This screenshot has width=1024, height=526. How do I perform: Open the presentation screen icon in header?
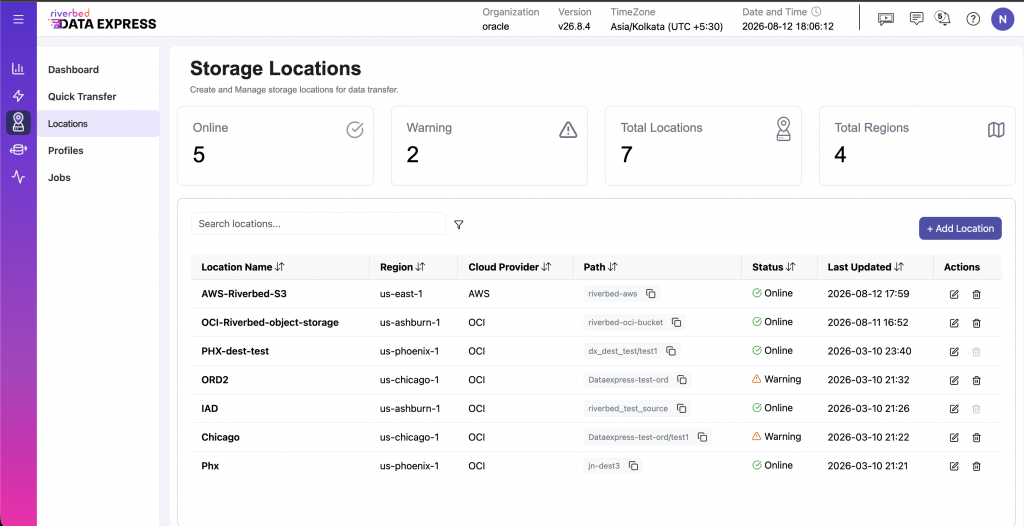point(886,19)
